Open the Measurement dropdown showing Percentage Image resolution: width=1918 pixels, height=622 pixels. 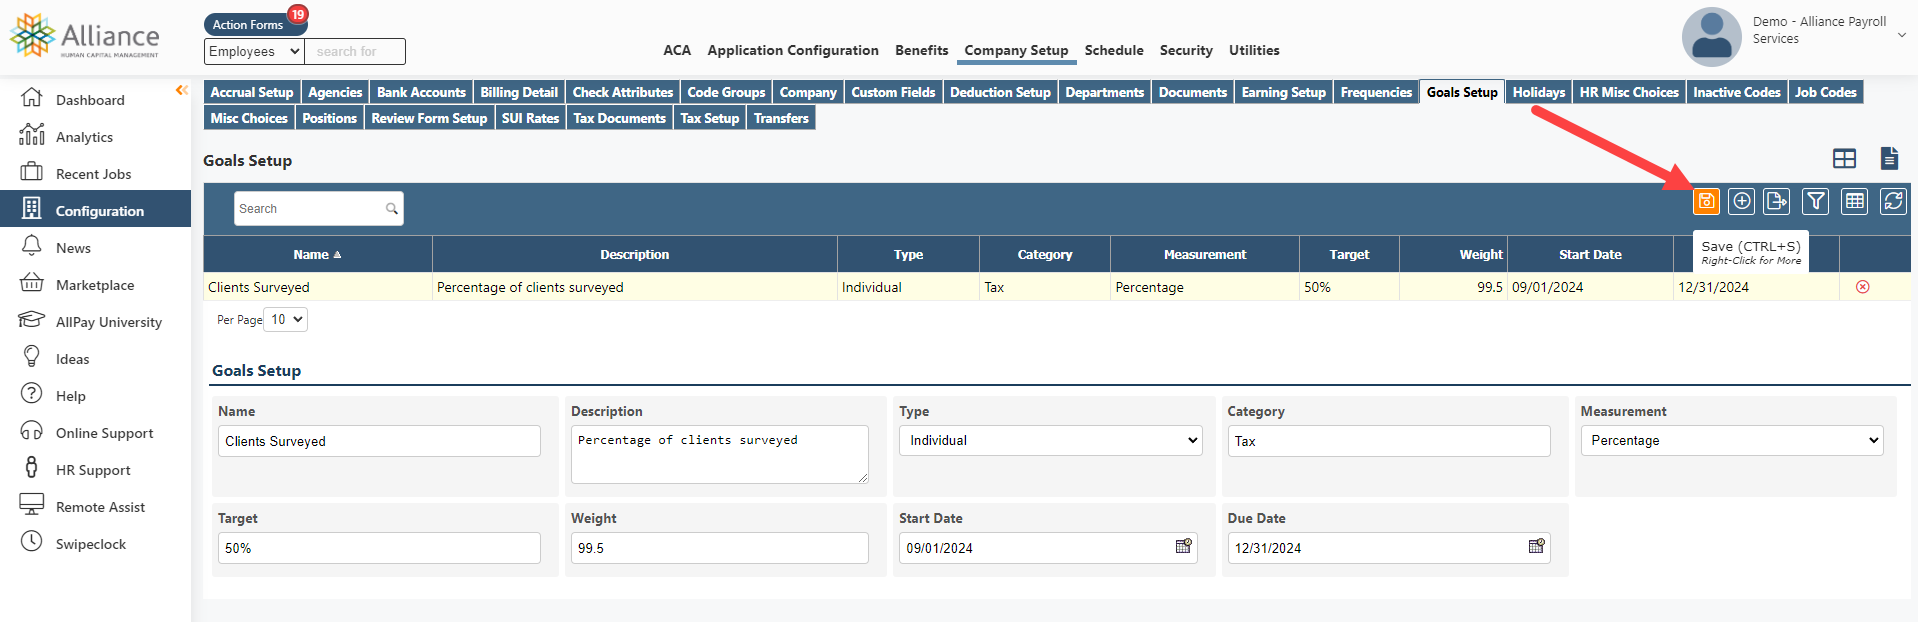[x=1732, y=440]
